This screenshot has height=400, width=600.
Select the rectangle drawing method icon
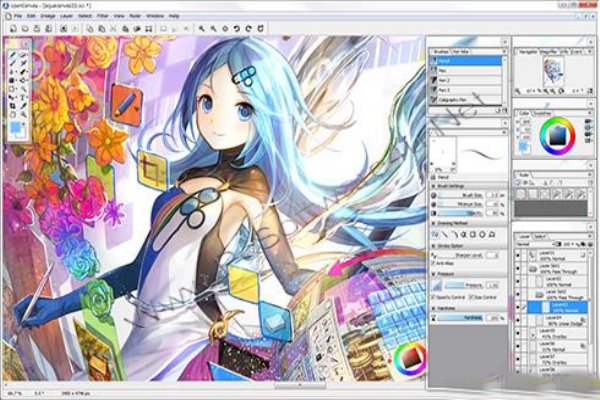click(x=473, y=234)
